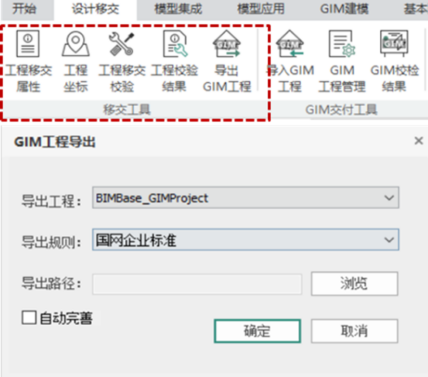Click 取消 button

pyautogui.click(x=354, y=331)
